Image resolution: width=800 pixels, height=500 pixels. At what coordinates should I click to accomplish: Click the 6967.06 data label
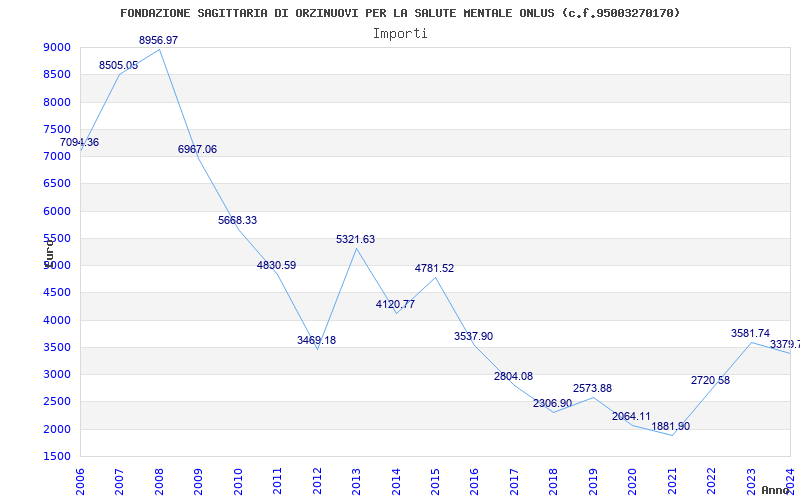click(x=197, y=149)
